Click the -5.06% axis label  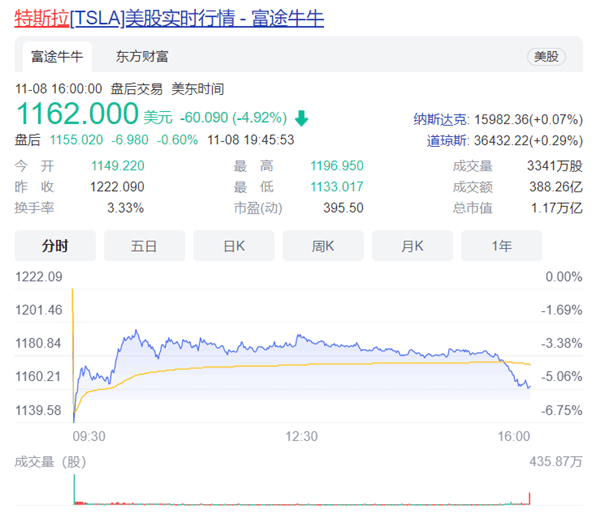pos(562,376)
